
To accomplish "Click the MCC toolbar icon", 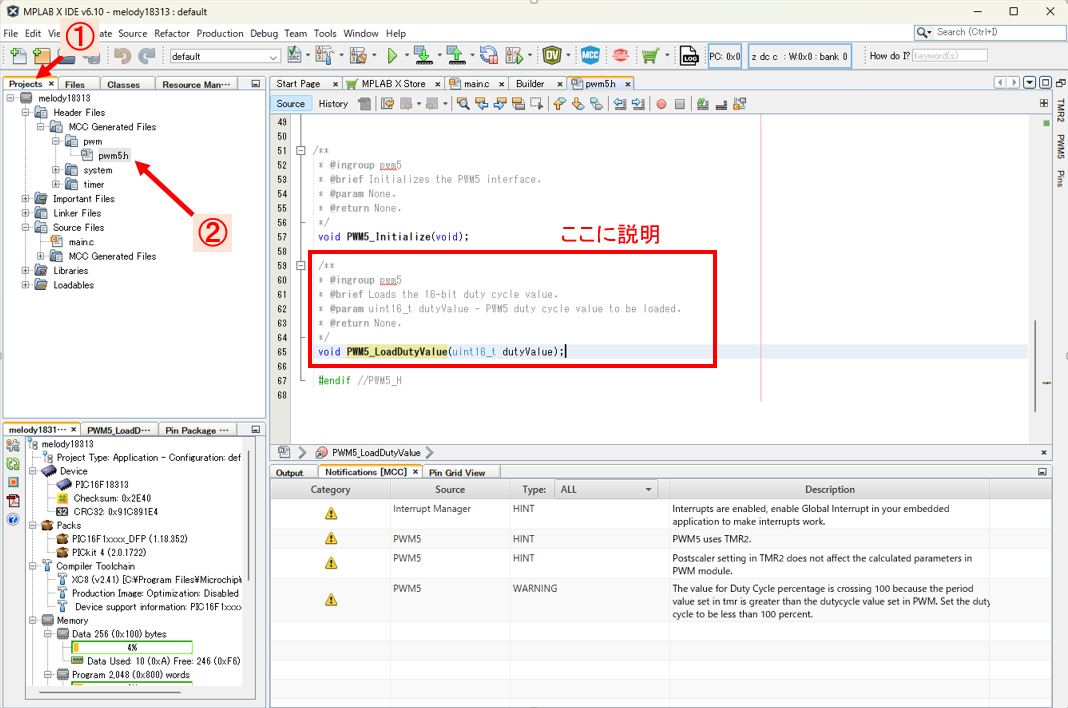I will 590,56.
